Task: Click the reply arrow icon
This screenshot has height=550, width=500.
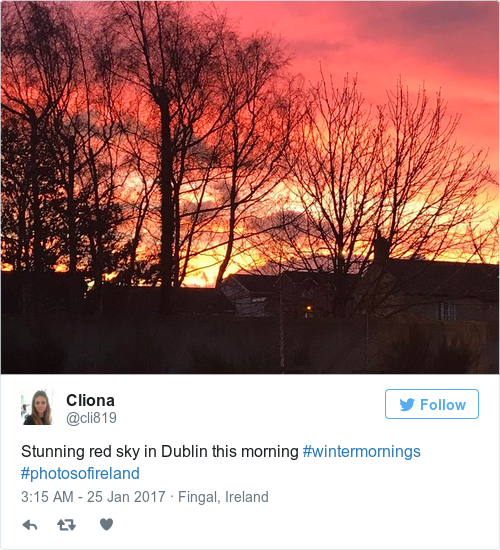Action: click(30, 525)
